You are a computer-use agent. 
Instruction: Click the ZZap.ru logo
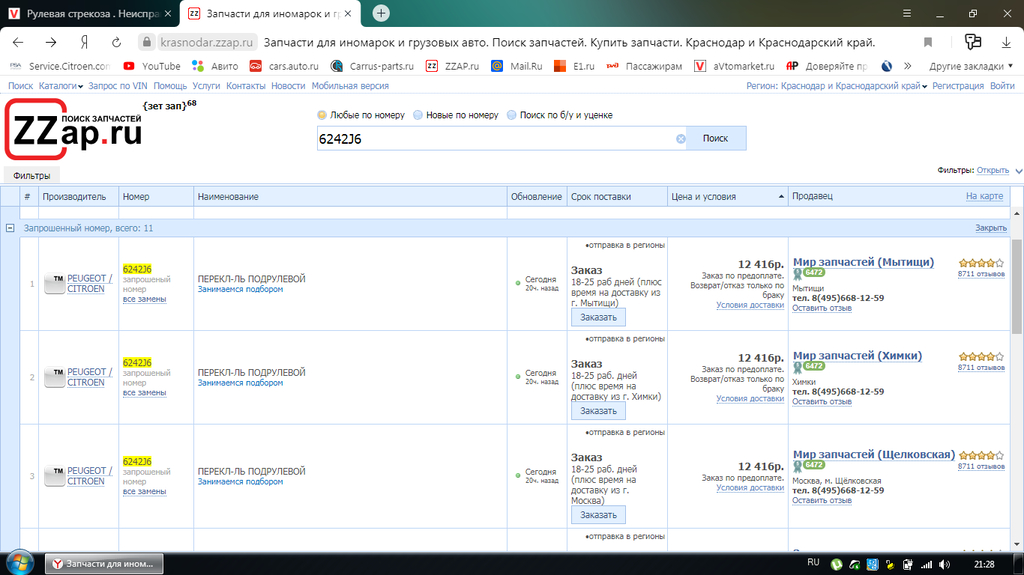(73, 129)
